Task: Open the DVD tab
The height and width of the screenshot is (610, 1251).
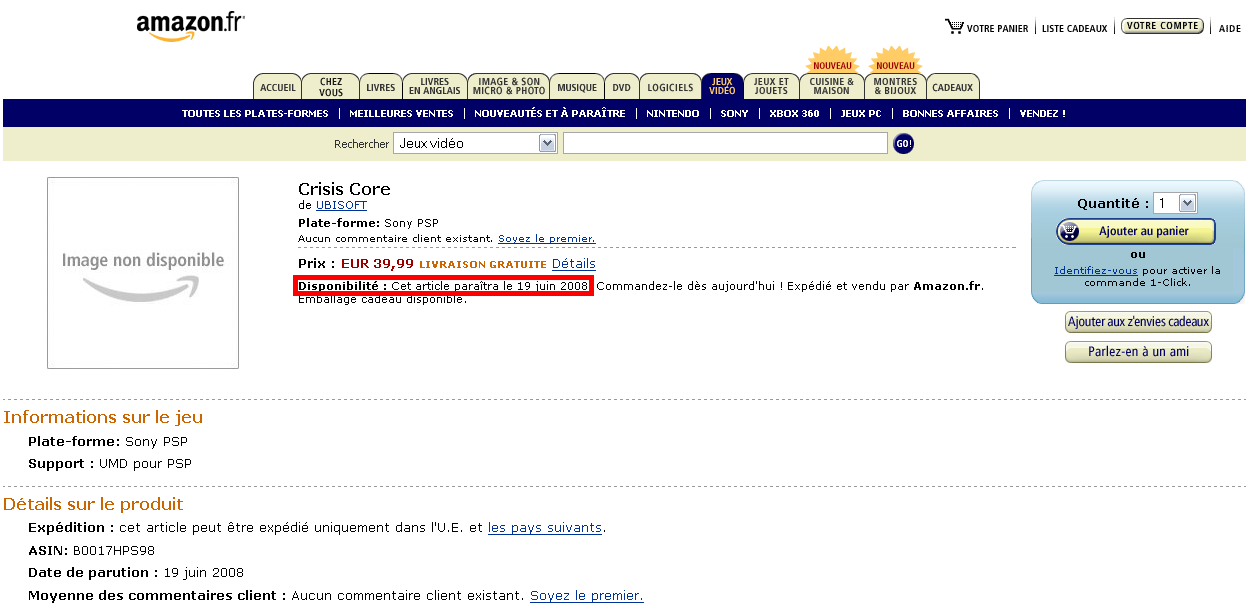Action: tap(621, 87)
